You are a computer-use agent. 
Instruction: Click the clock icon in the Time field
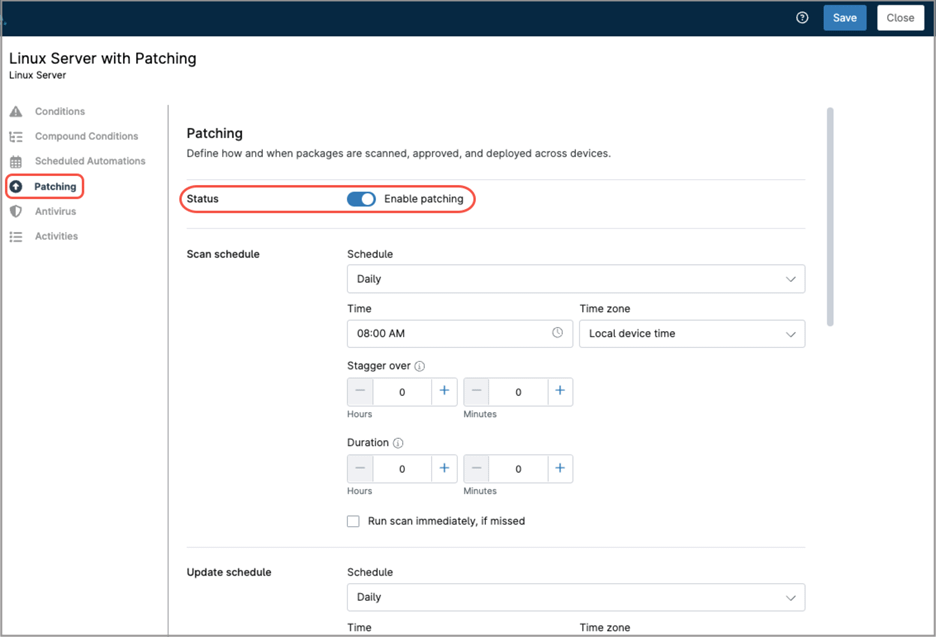click(x=557, y=333)
